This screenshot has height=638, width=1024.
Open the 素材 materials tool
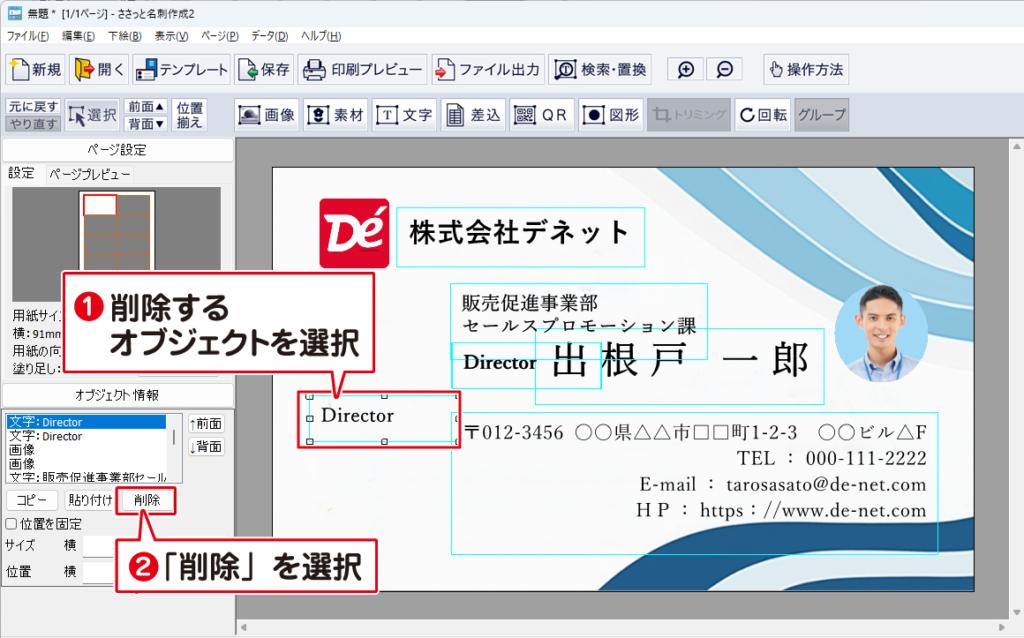[336, 115]
